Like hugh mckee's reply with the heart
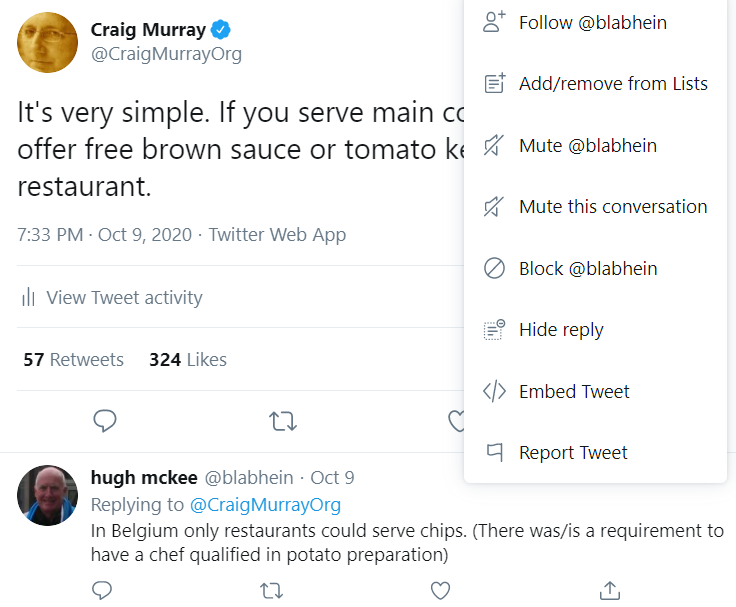The height and width of the screenshot is (607, 736). pyautogui.click(x=440, y=591)
